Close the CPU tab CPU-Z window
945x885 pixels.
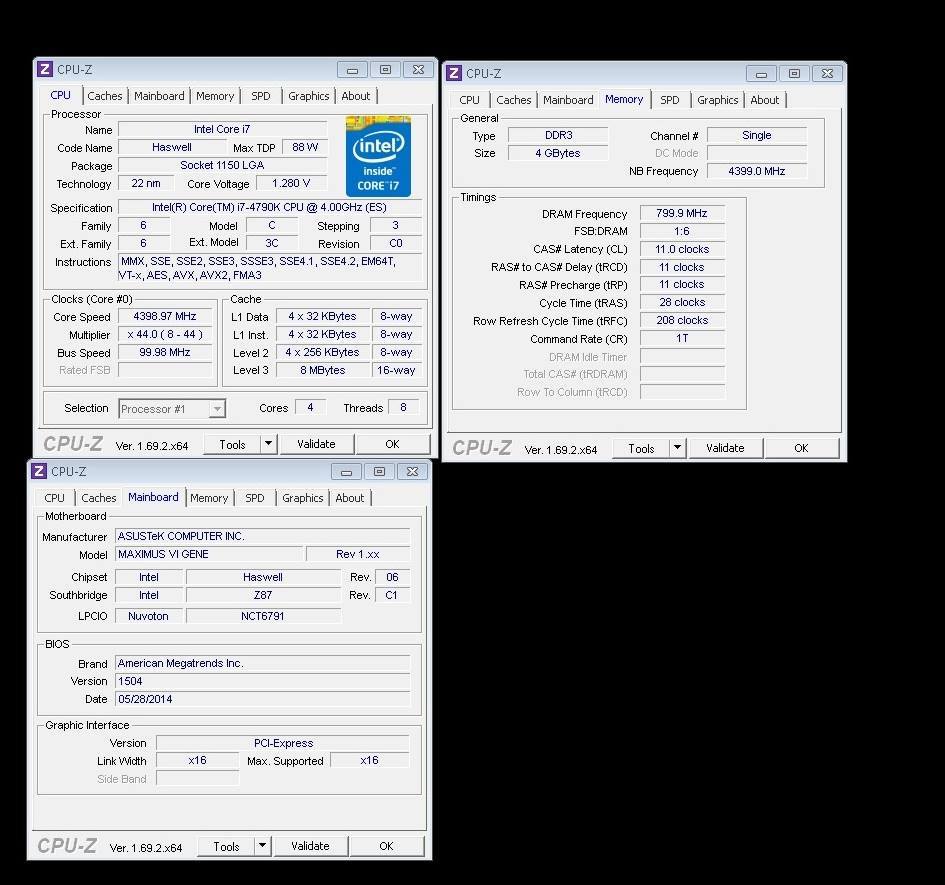coord(418,70)
